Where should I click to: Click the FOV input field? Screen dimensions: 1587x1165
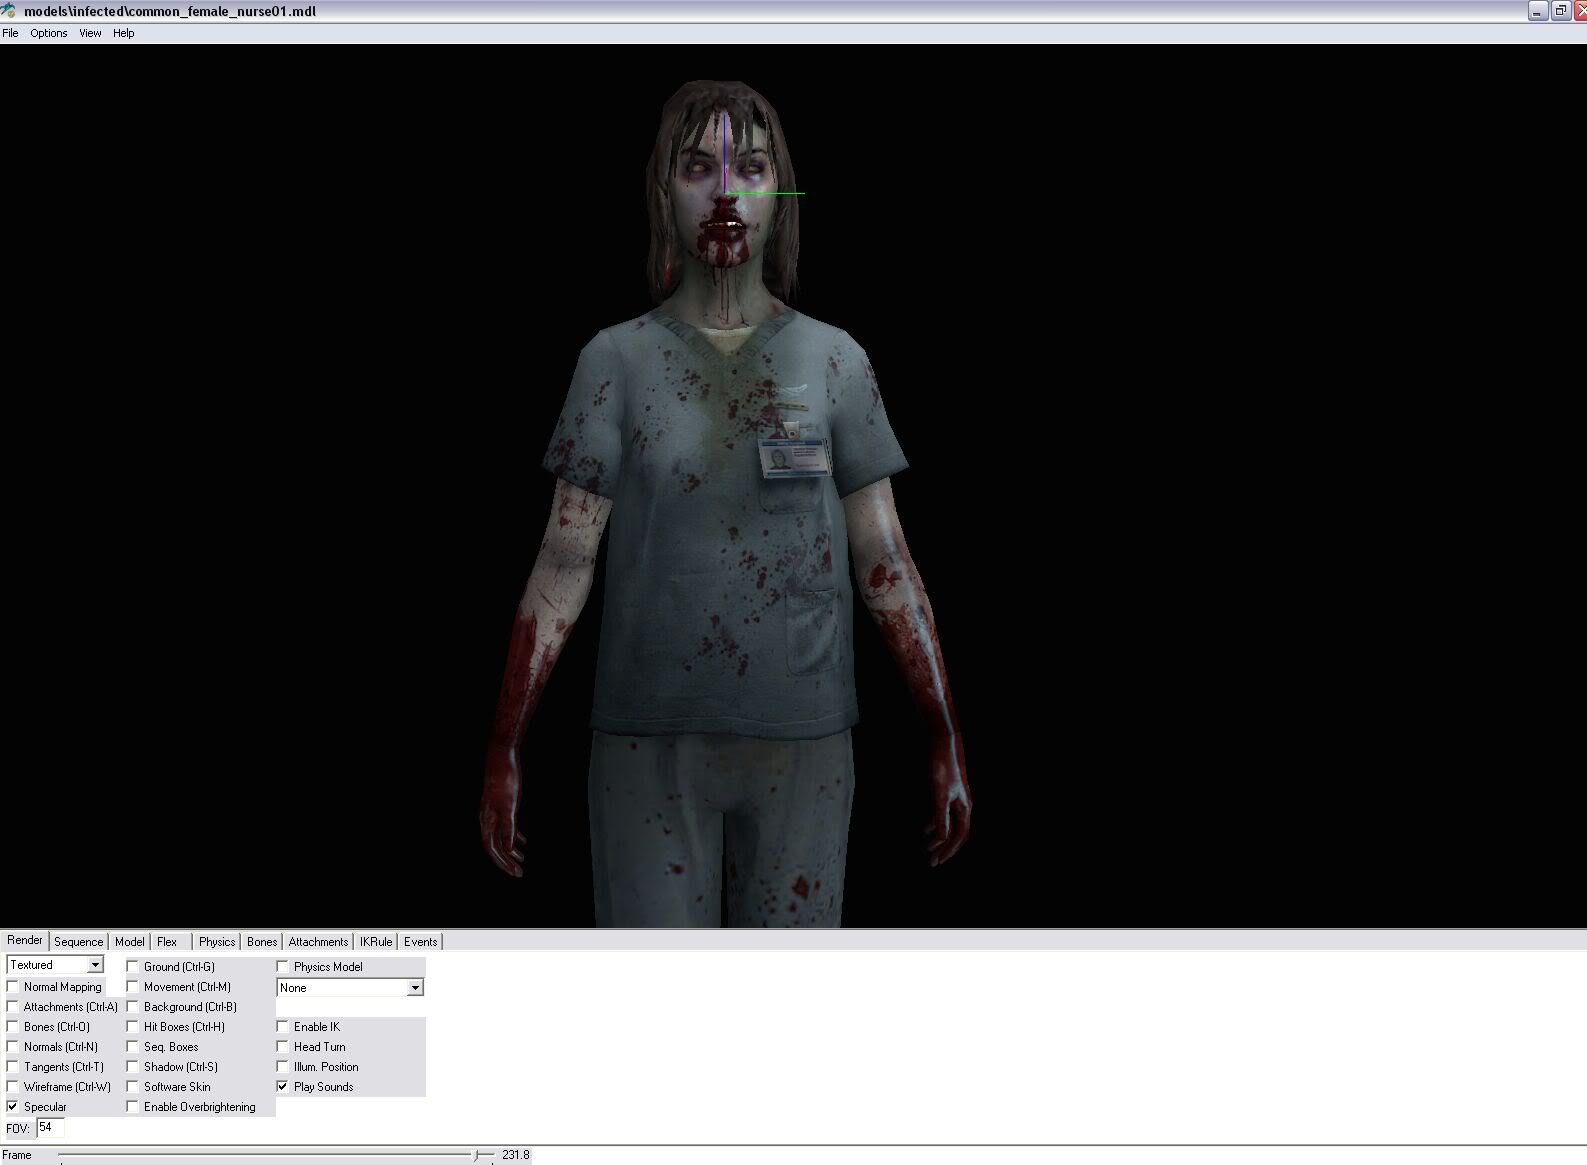pyautogui.click(x=50, y=1128)
